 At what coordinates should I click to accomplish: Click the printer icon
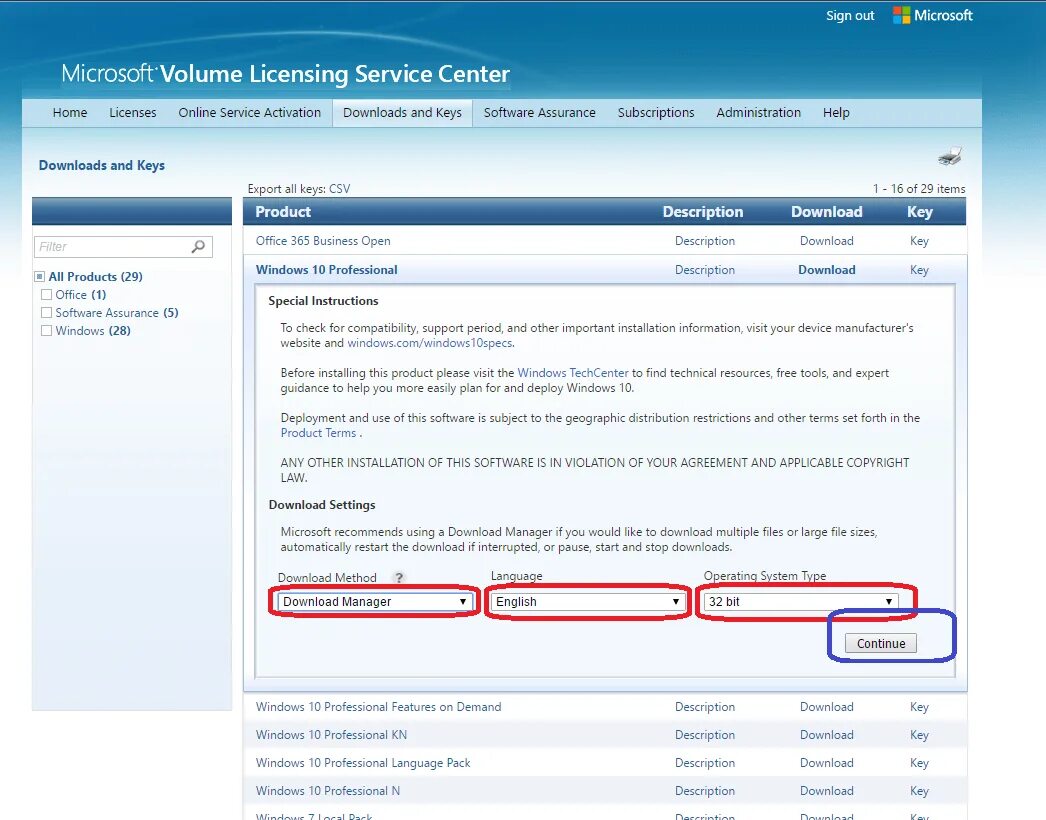tap(949, 157)
